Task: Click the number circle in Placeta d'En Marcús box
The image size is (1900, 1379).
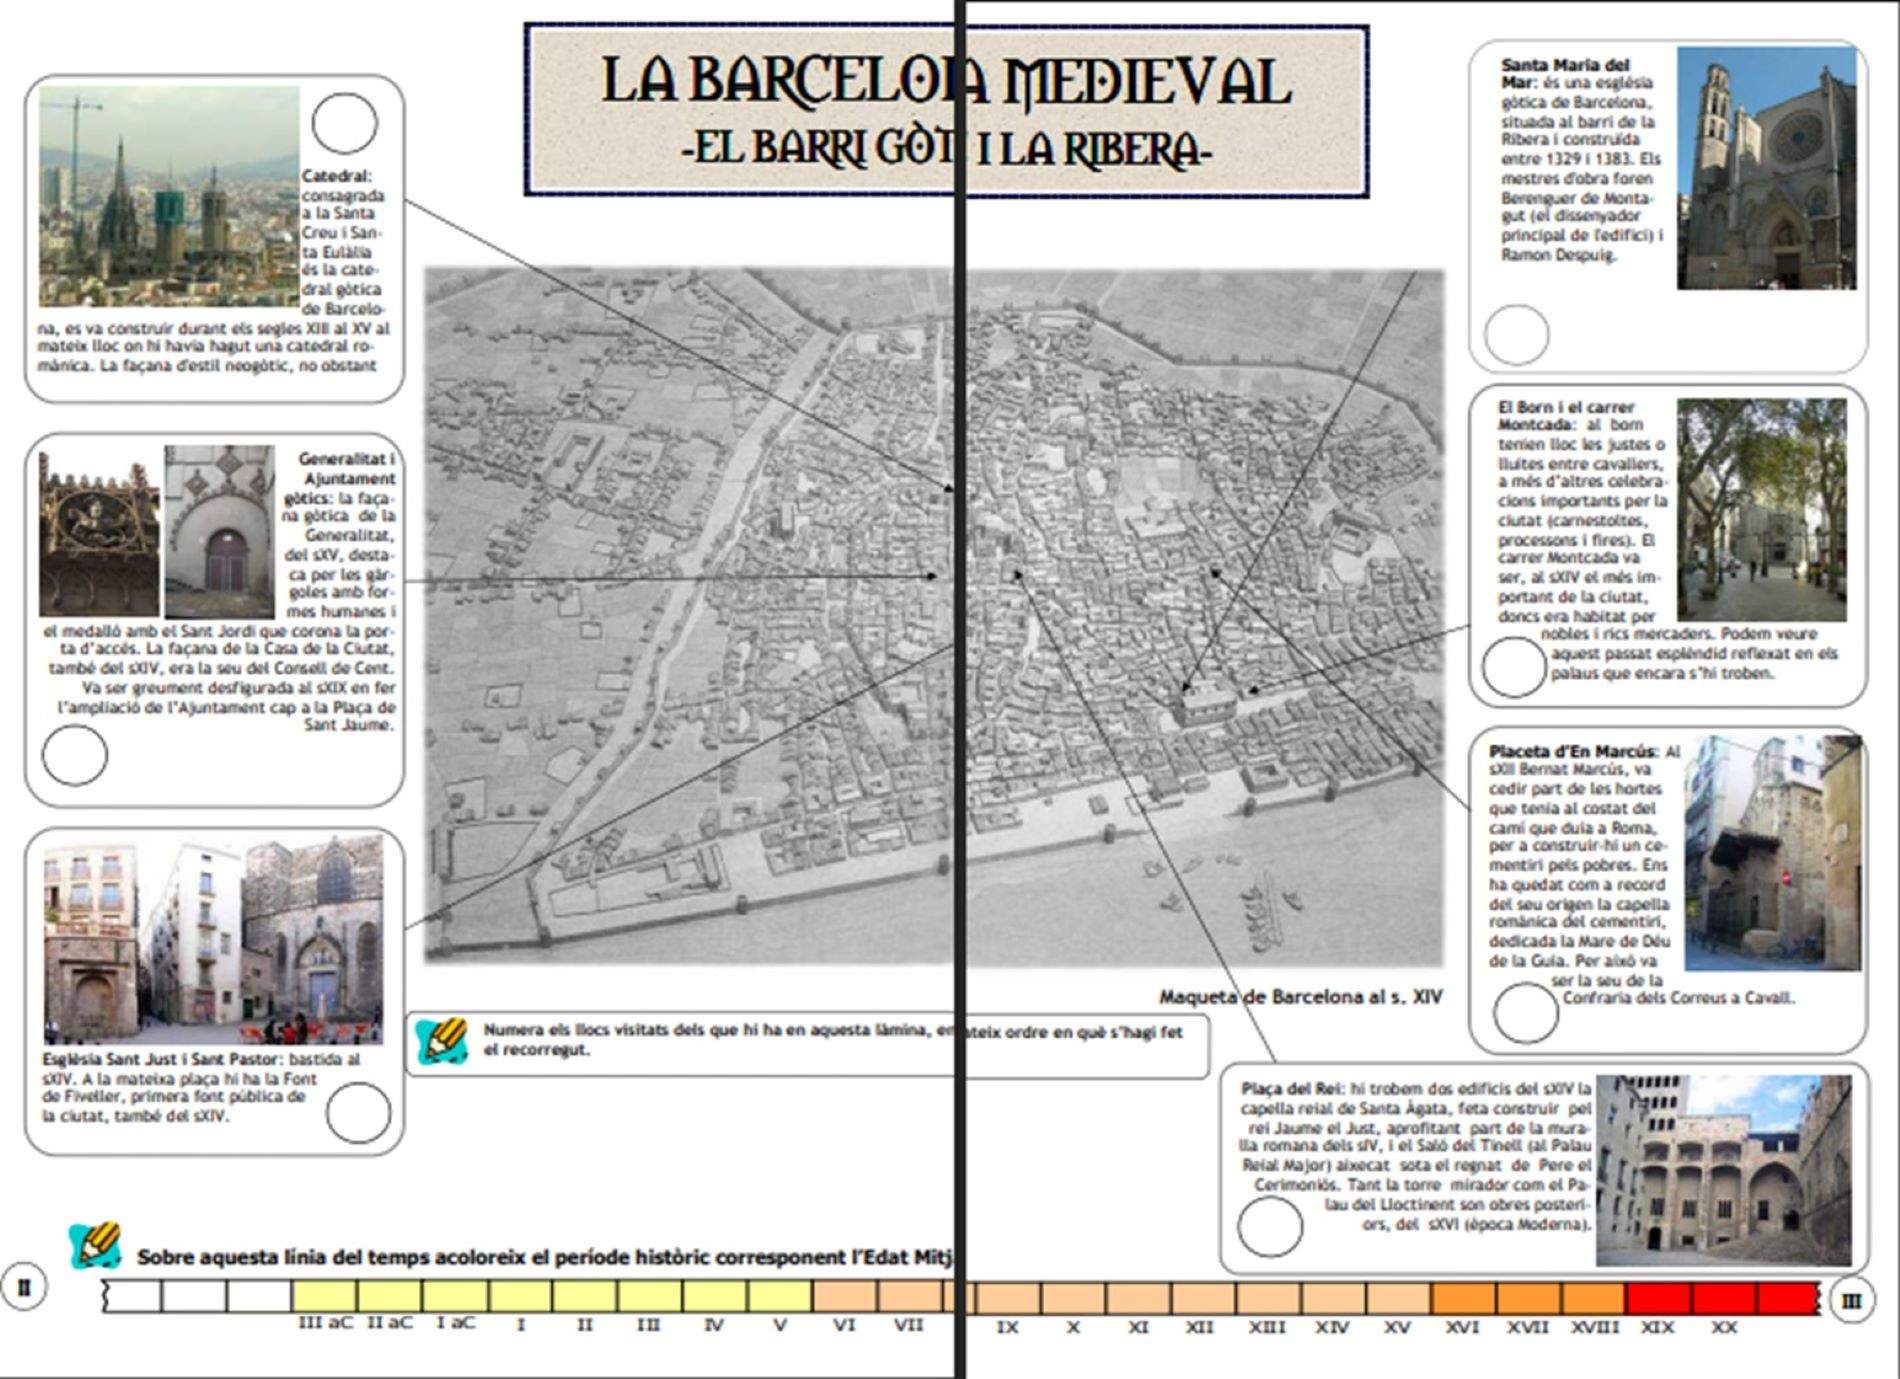Action: [1525, 1013]
